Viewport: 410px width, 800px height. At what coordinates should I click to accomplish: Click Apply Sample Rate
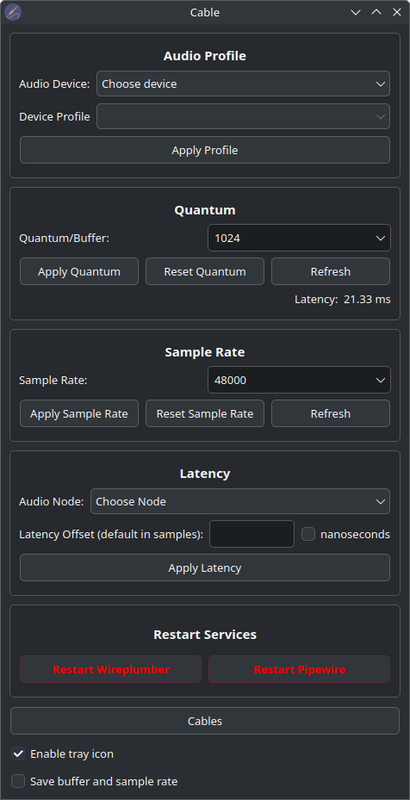tap(79, 413)
